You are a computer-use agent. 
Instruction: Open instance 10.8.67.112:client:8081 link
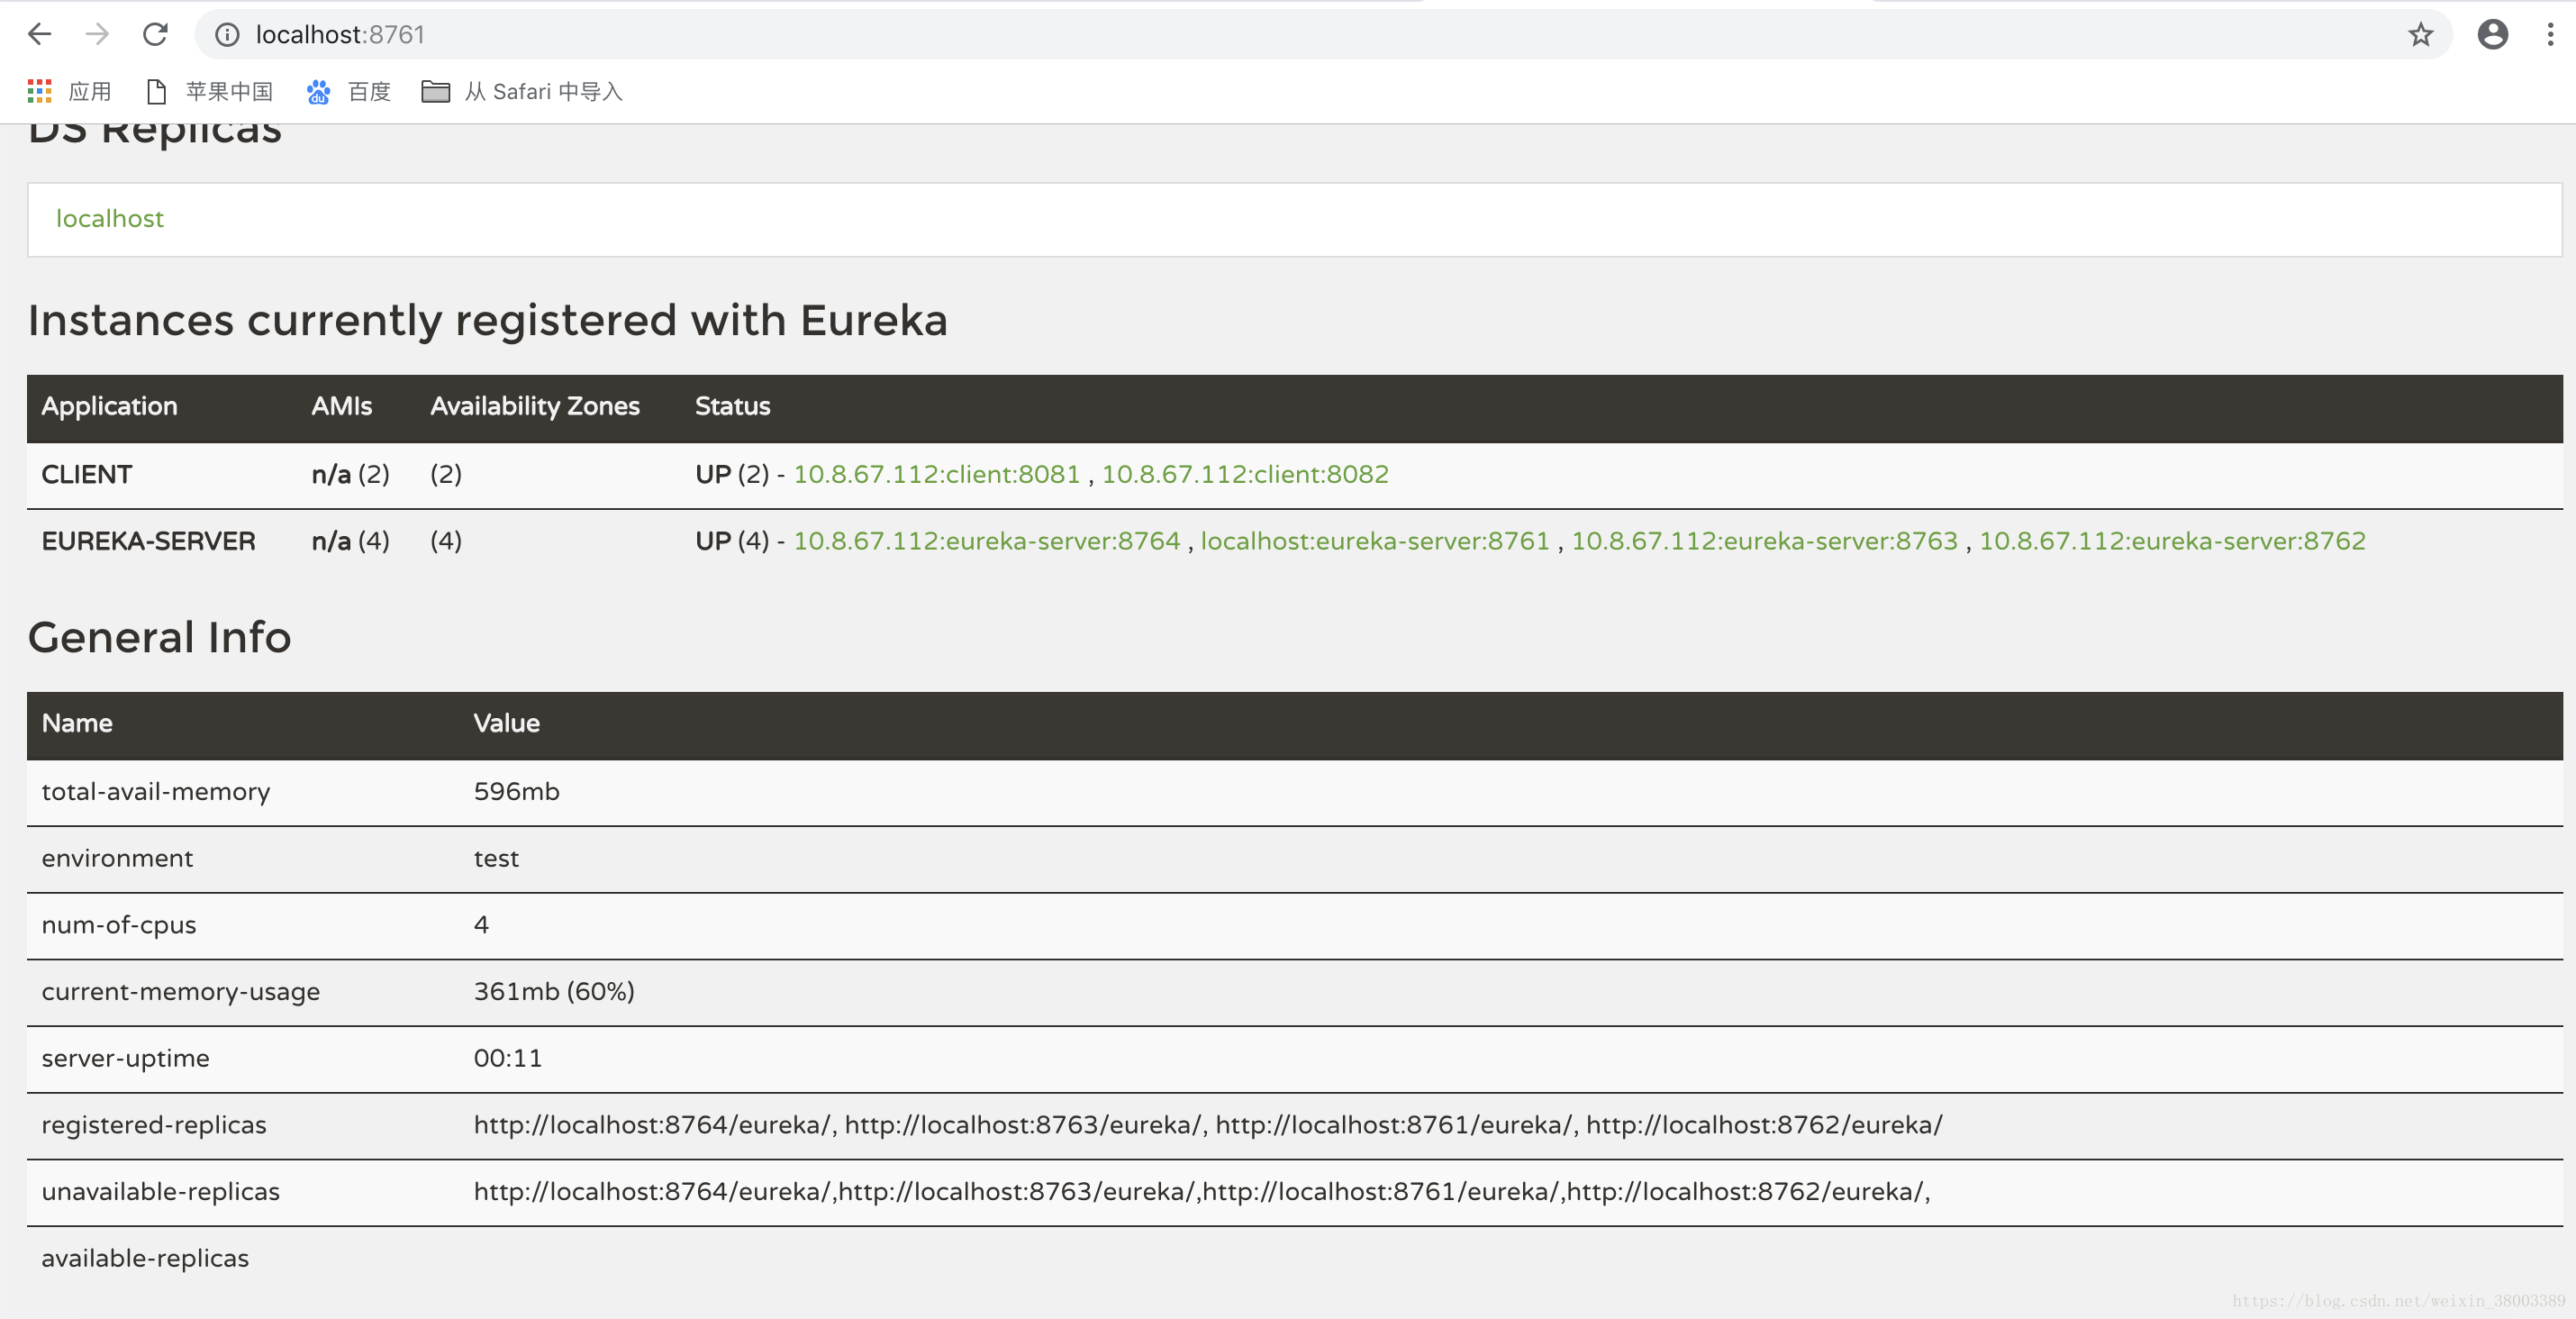click(x=936, y=475)
